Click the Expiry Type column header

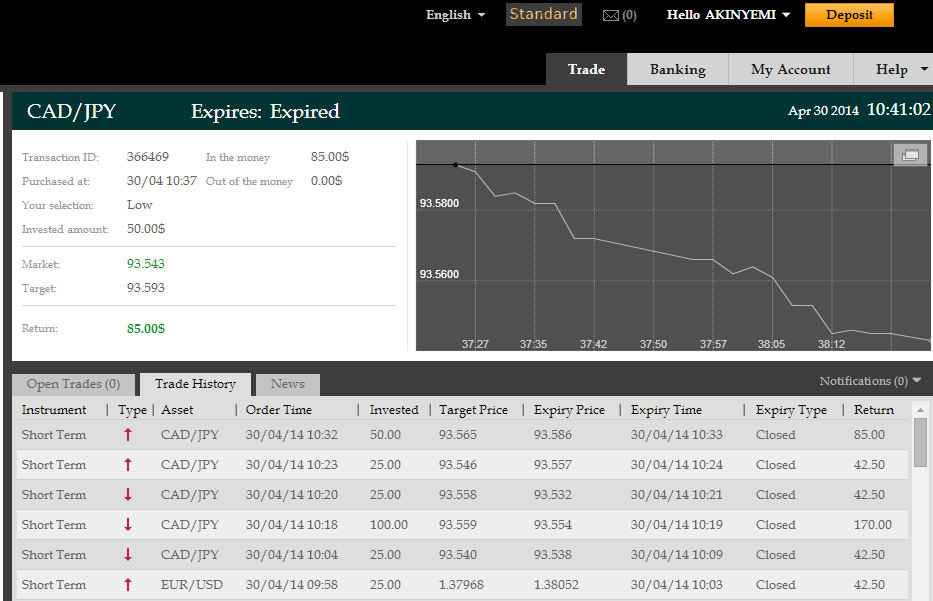click(x=791, y=410)
